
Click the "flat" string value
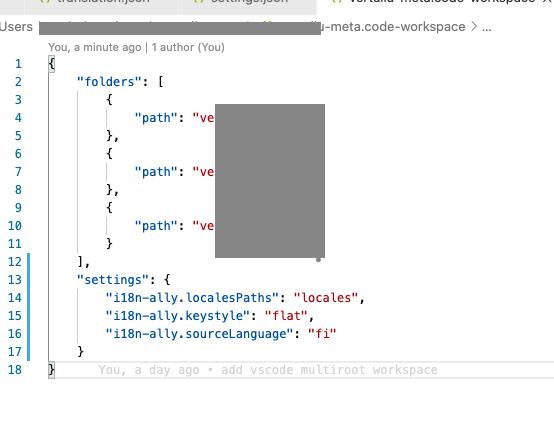coord(286,316)
